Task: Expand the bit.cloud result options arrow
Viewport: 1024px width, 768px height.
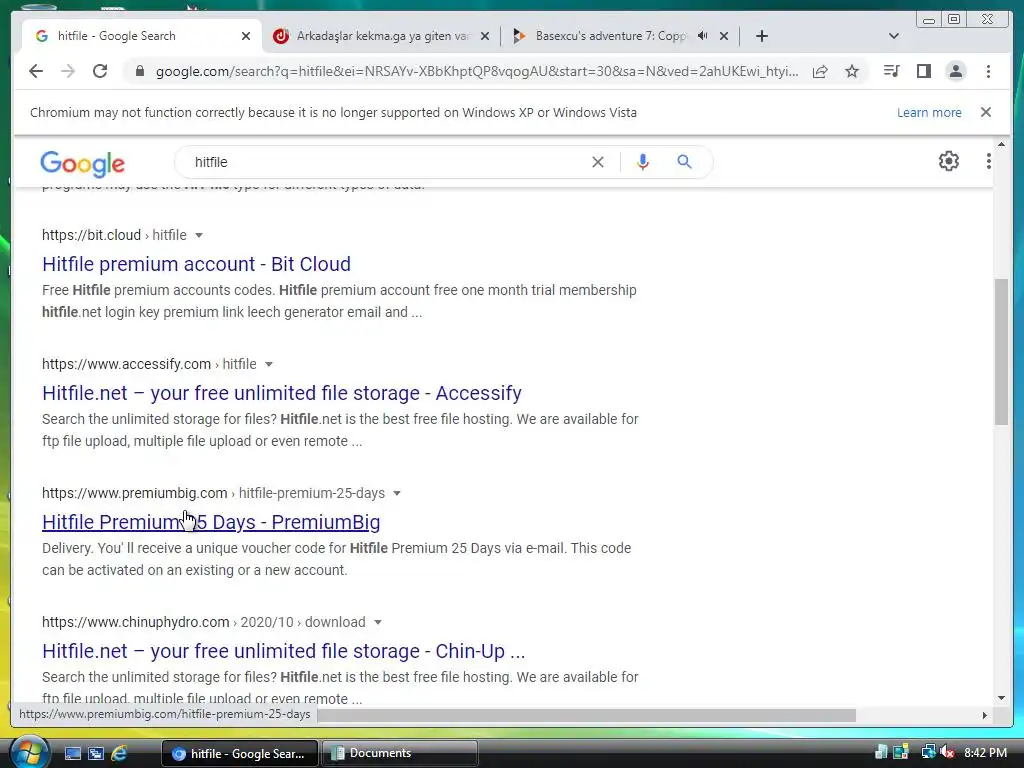Action: click(199, 235)
